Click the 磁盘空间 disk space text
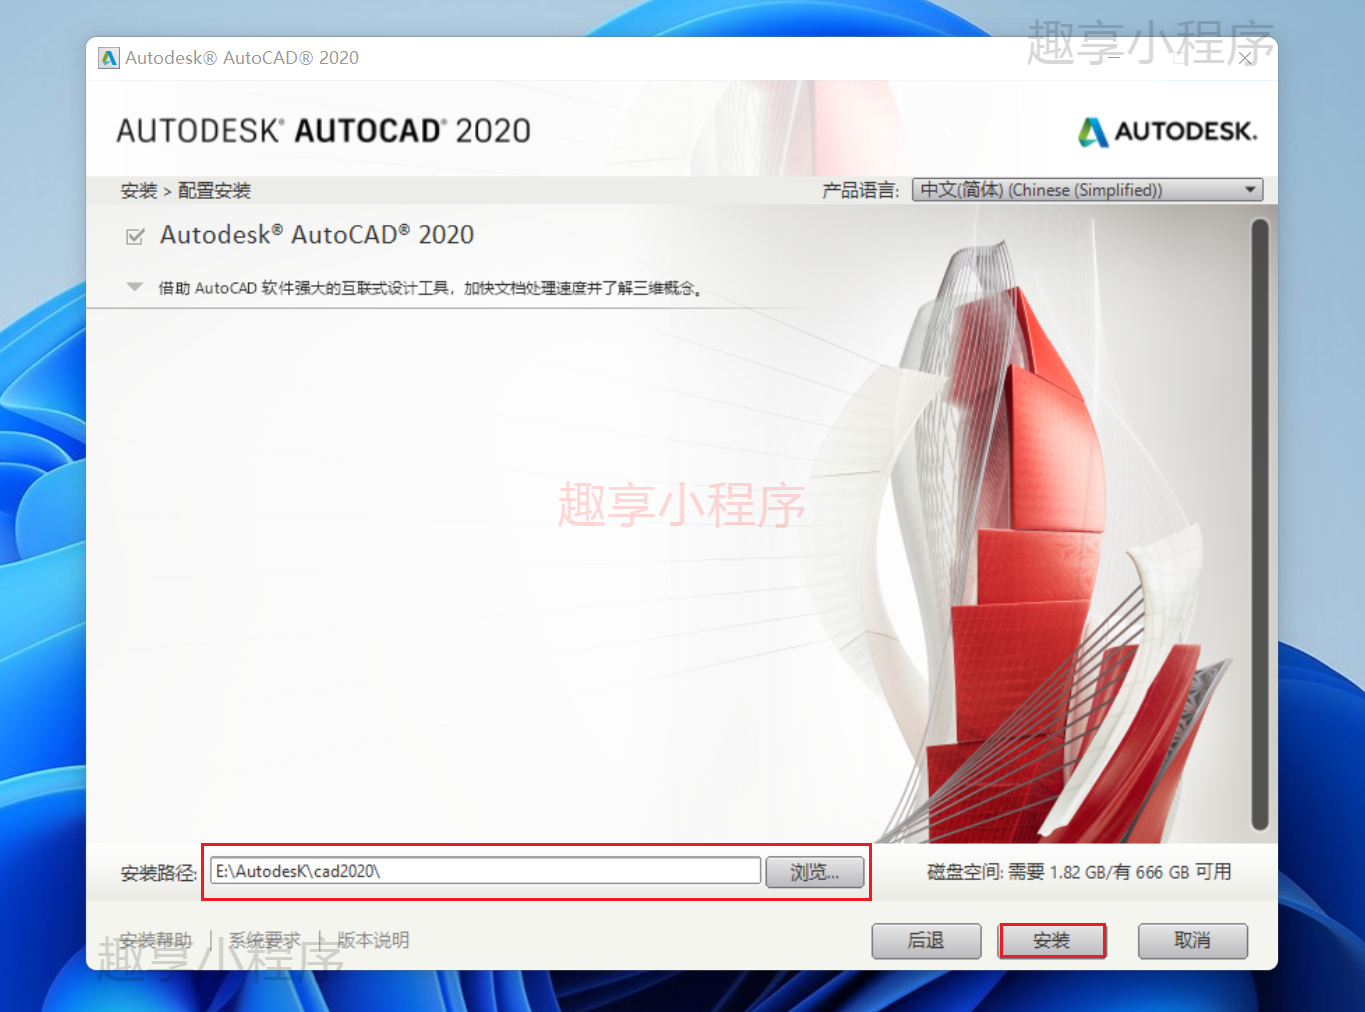Image resolution: width=1365 pixels, height=1012 pixels. click(1079, 872)
